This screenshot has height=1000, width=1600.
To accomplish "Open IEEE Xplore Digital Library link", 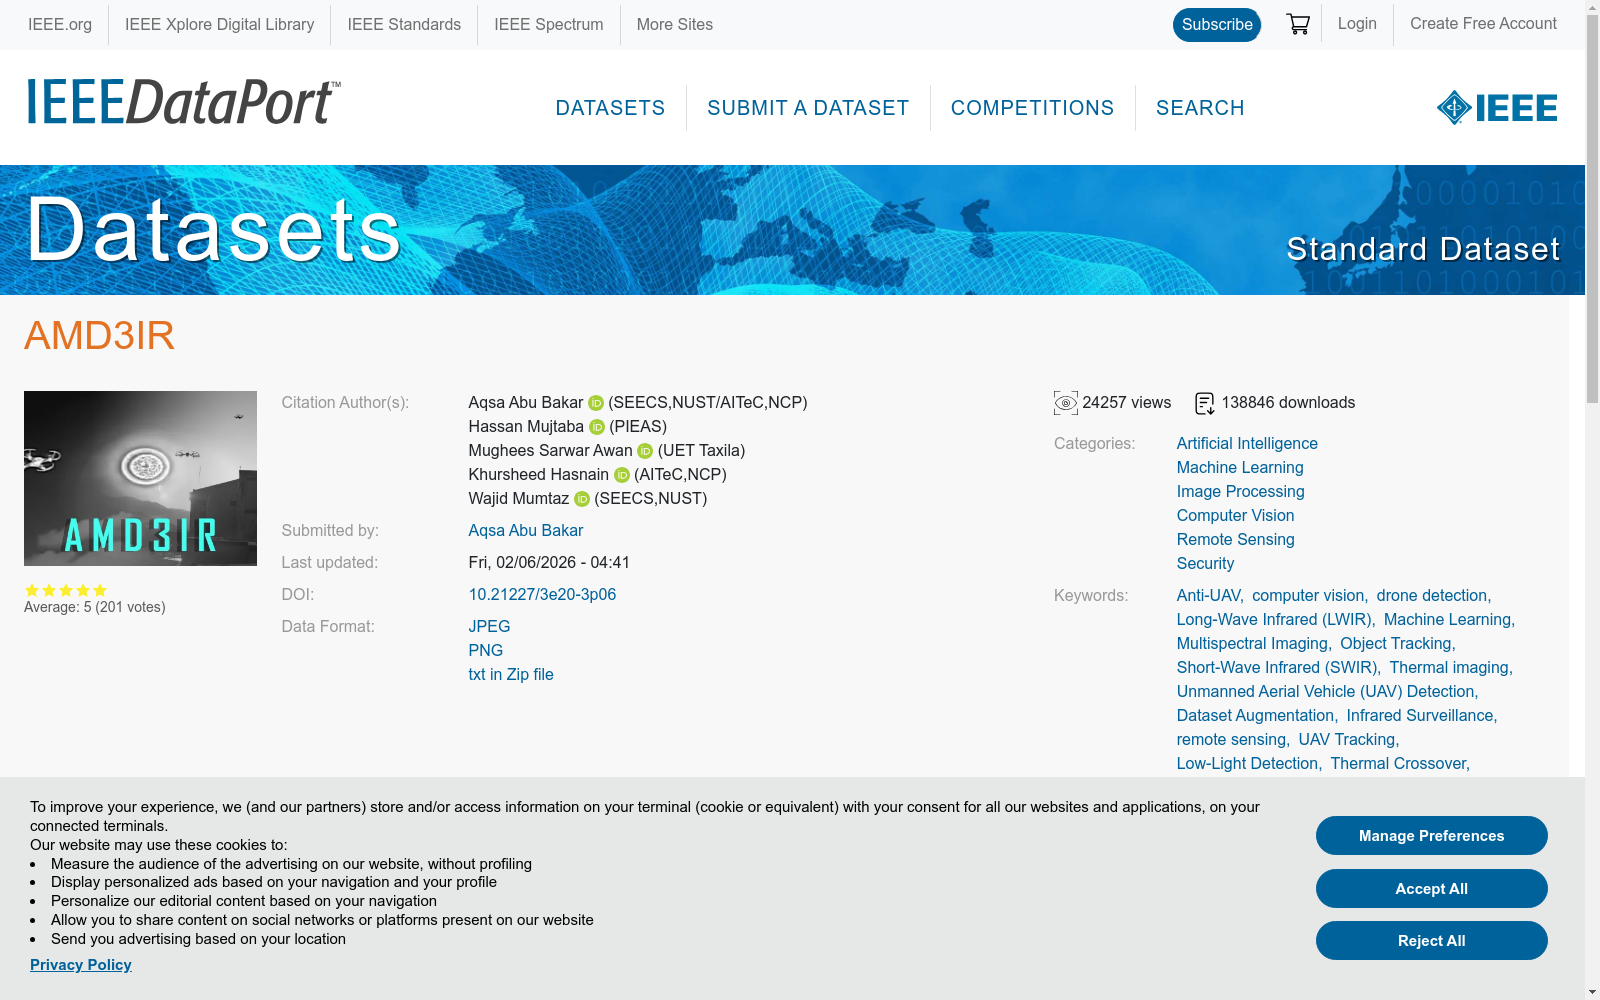I will [x=219, y=24].
